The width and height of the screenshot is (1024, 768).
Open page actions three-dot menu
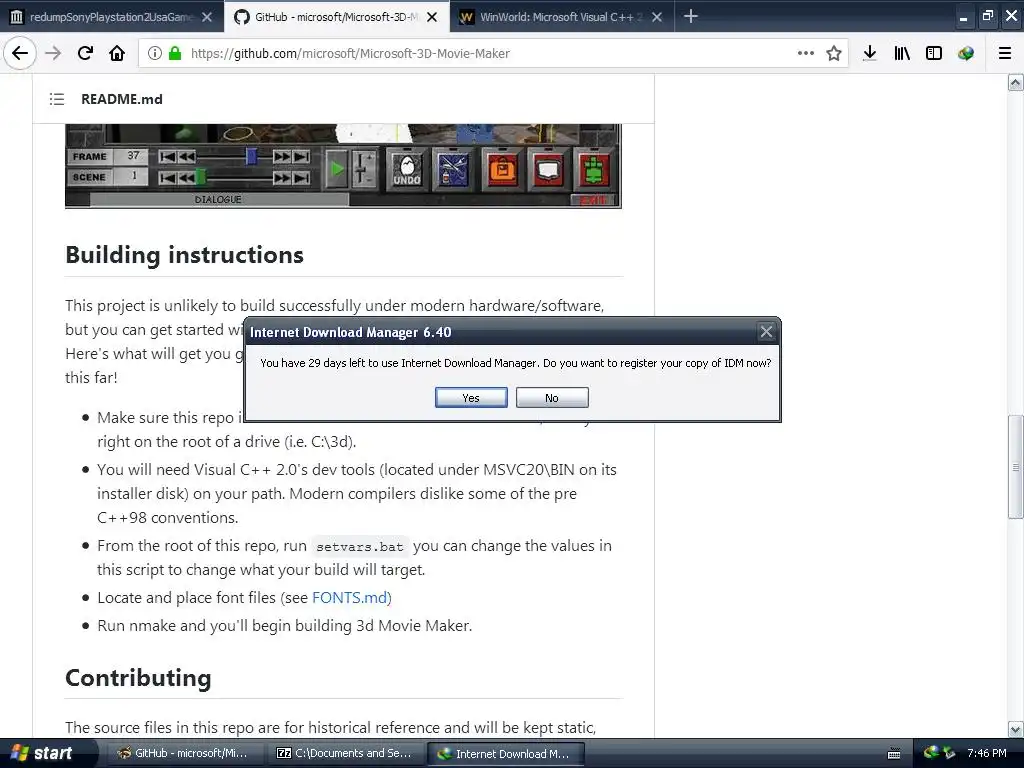pos(806,53)
